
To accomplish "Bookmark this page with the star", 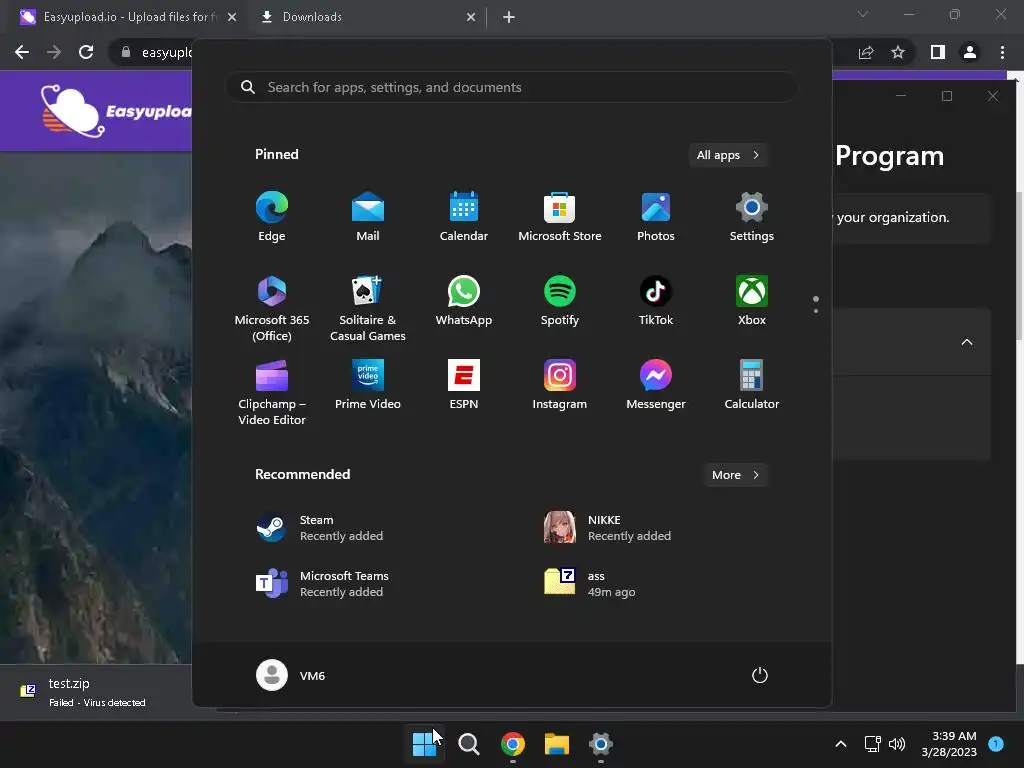I will tap(898, 52).
